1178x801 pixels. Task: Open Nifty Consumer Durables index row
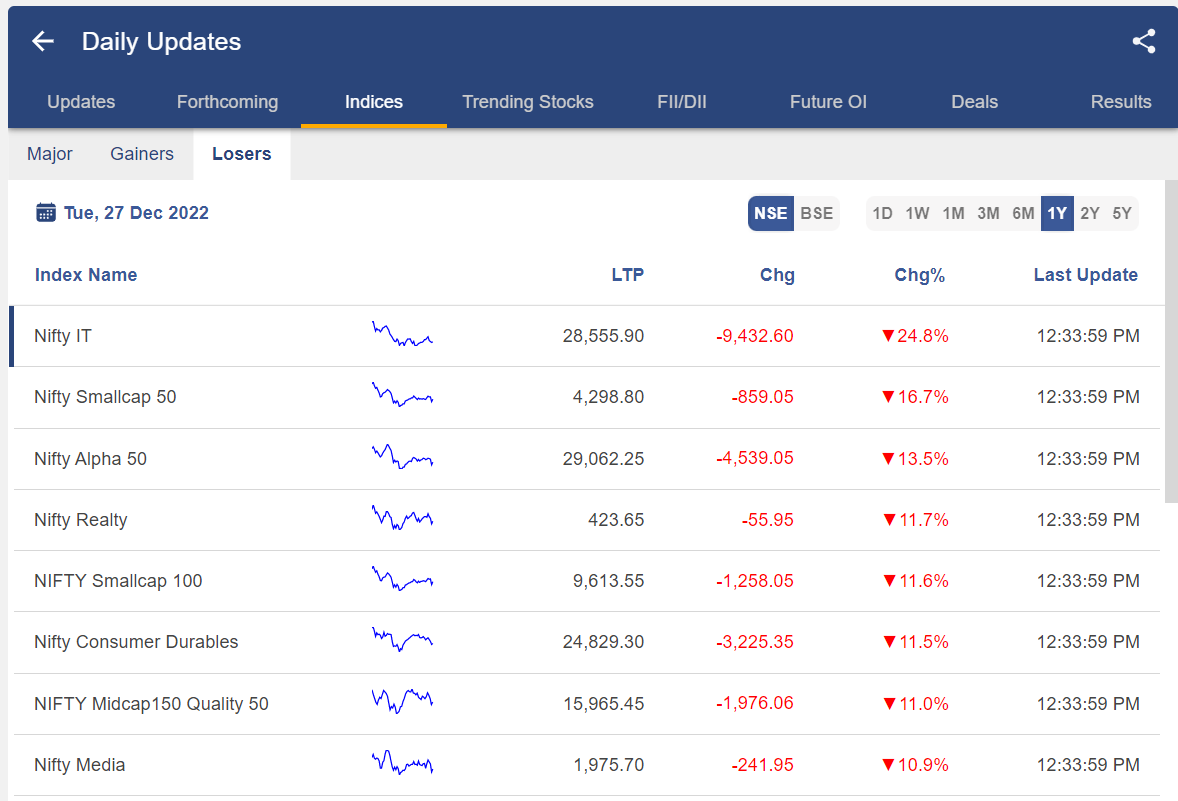(x=136, y=642)
